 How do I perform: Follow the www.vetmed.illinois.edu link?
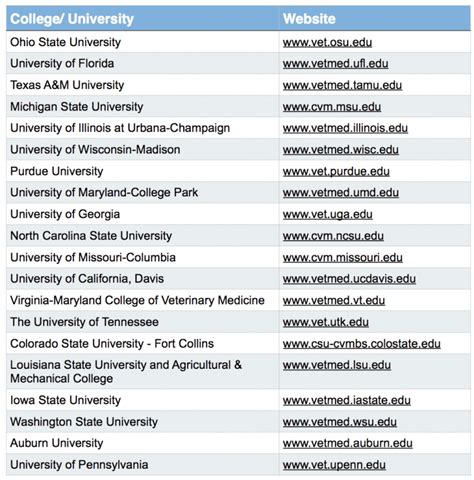point(345,128)
